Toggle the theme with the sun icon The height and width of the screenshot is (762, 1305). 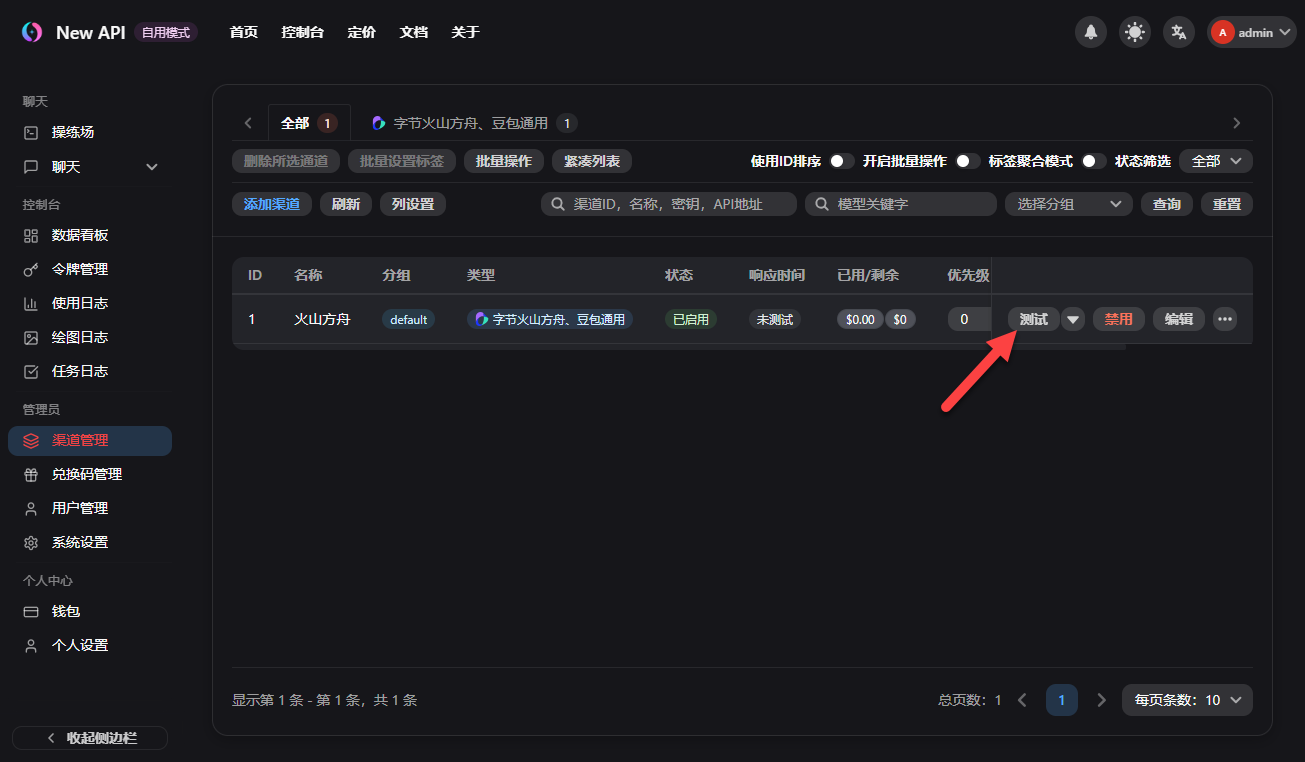[x=1134, y=31]
